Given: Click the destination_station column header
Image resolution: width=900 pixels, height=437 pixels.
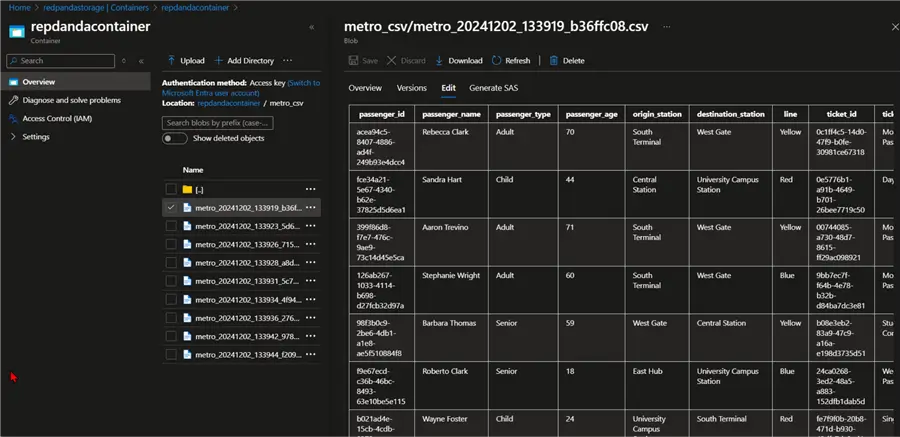Looking at the screenshot, I should (731, 114).
